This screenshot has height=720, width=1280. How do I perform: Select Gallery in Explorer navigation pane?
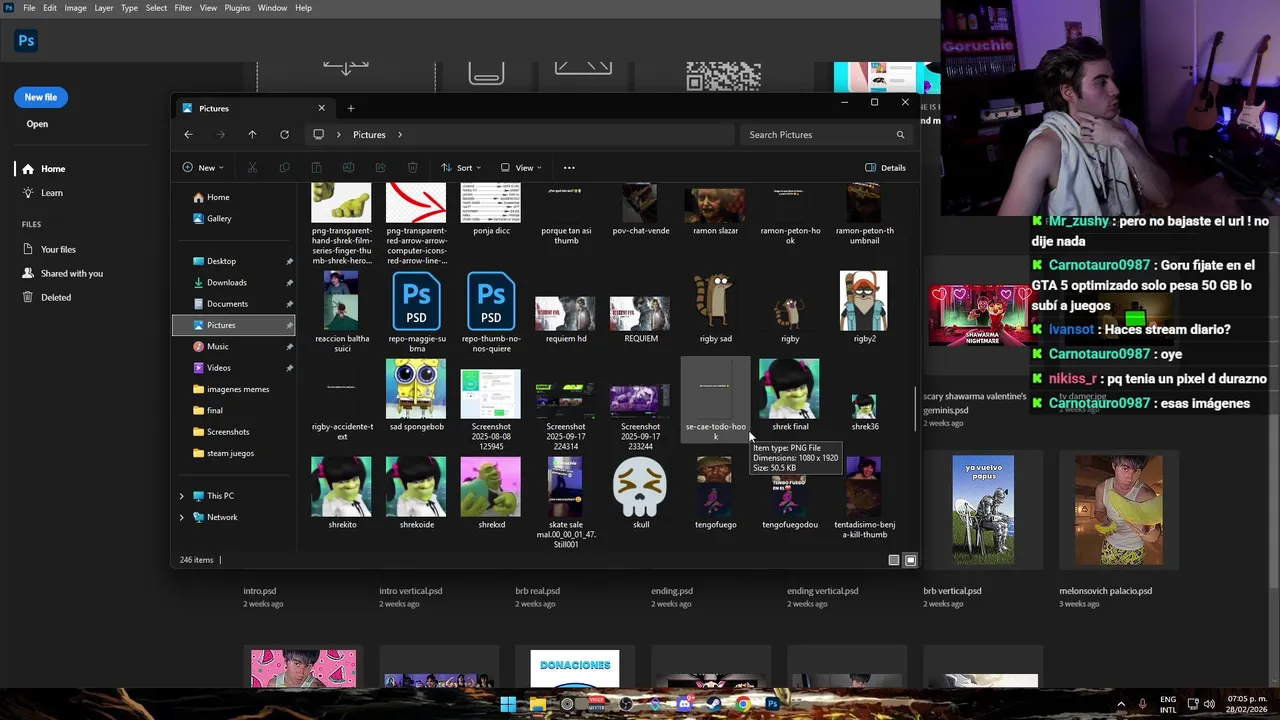(x=219, y=218)
